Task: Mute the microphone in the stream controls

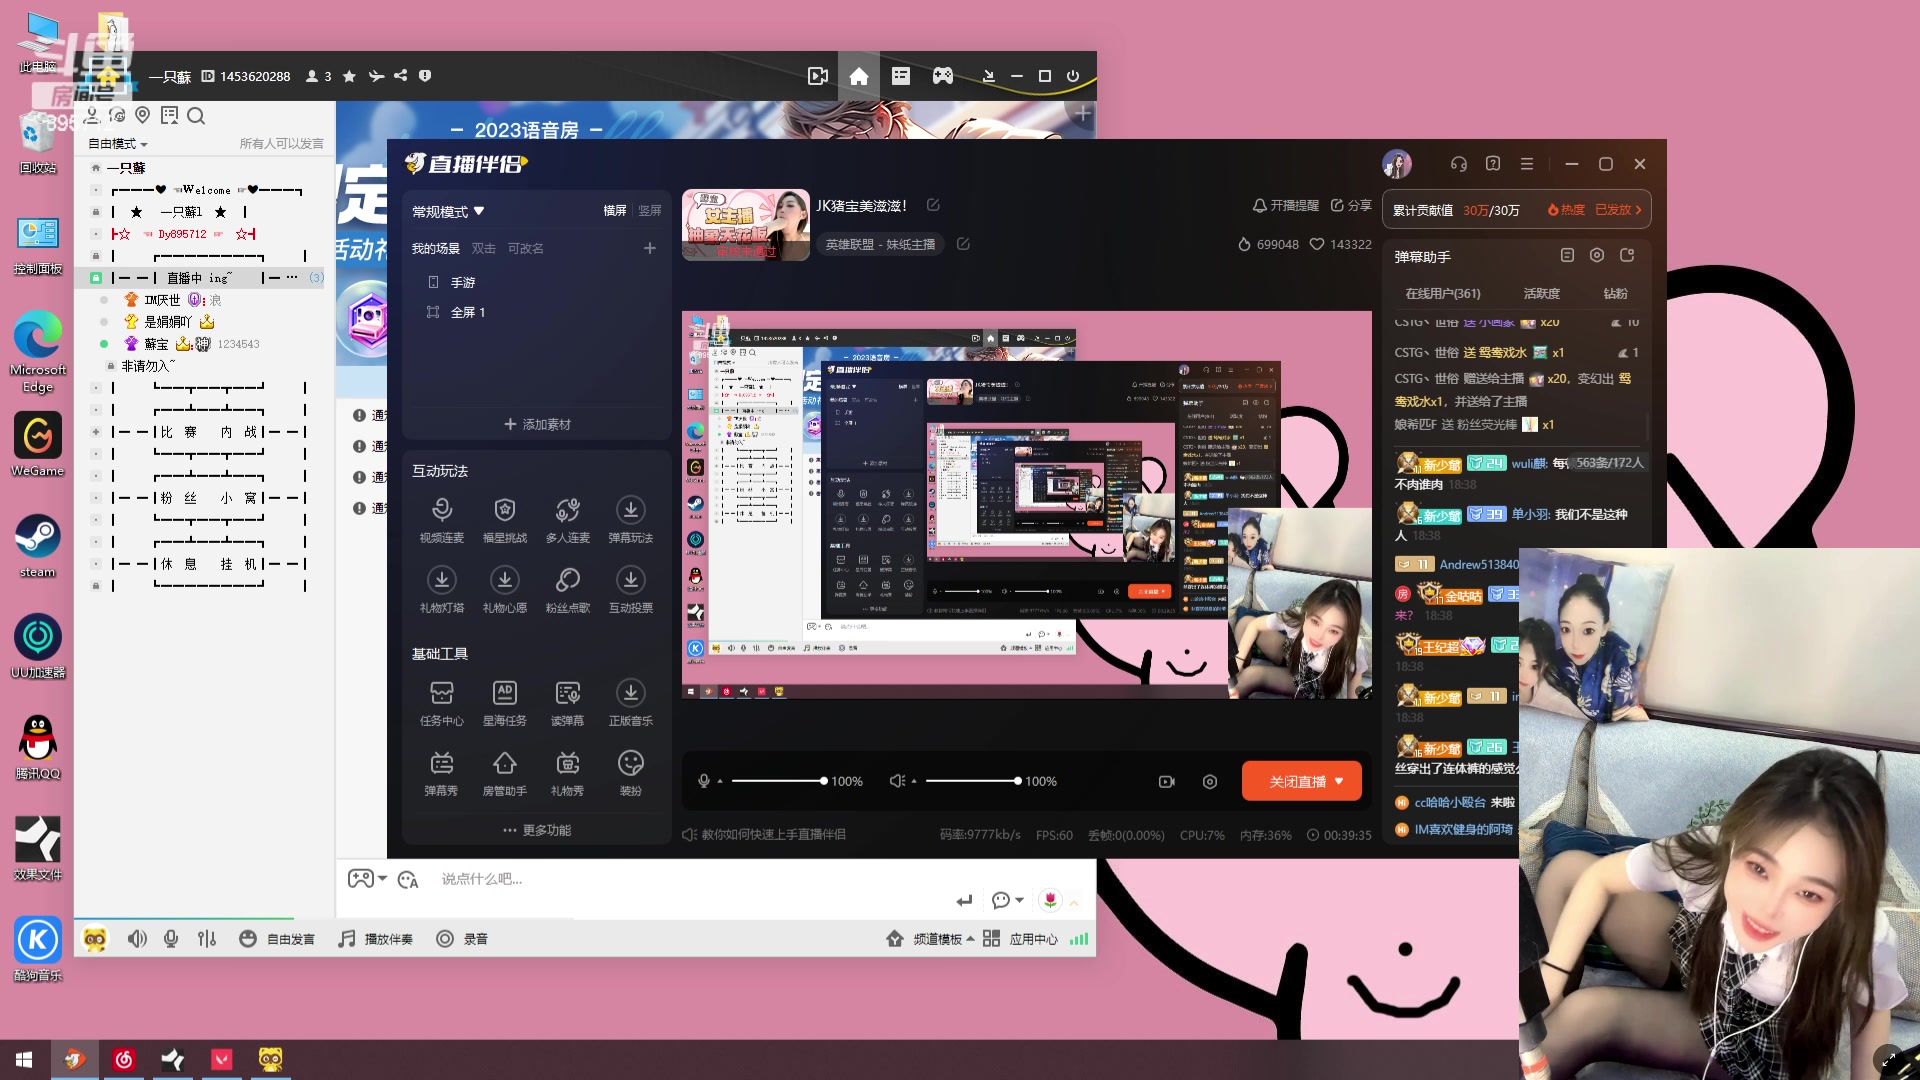Action: [x=704, y=781]
